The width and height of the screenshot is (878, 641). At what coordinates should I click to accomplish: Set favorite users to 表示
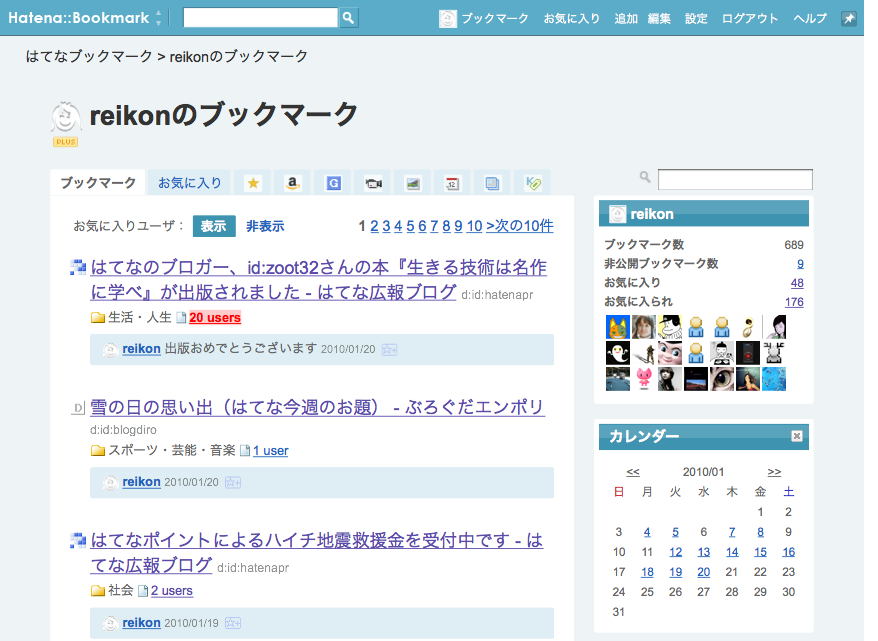point(214,226)
